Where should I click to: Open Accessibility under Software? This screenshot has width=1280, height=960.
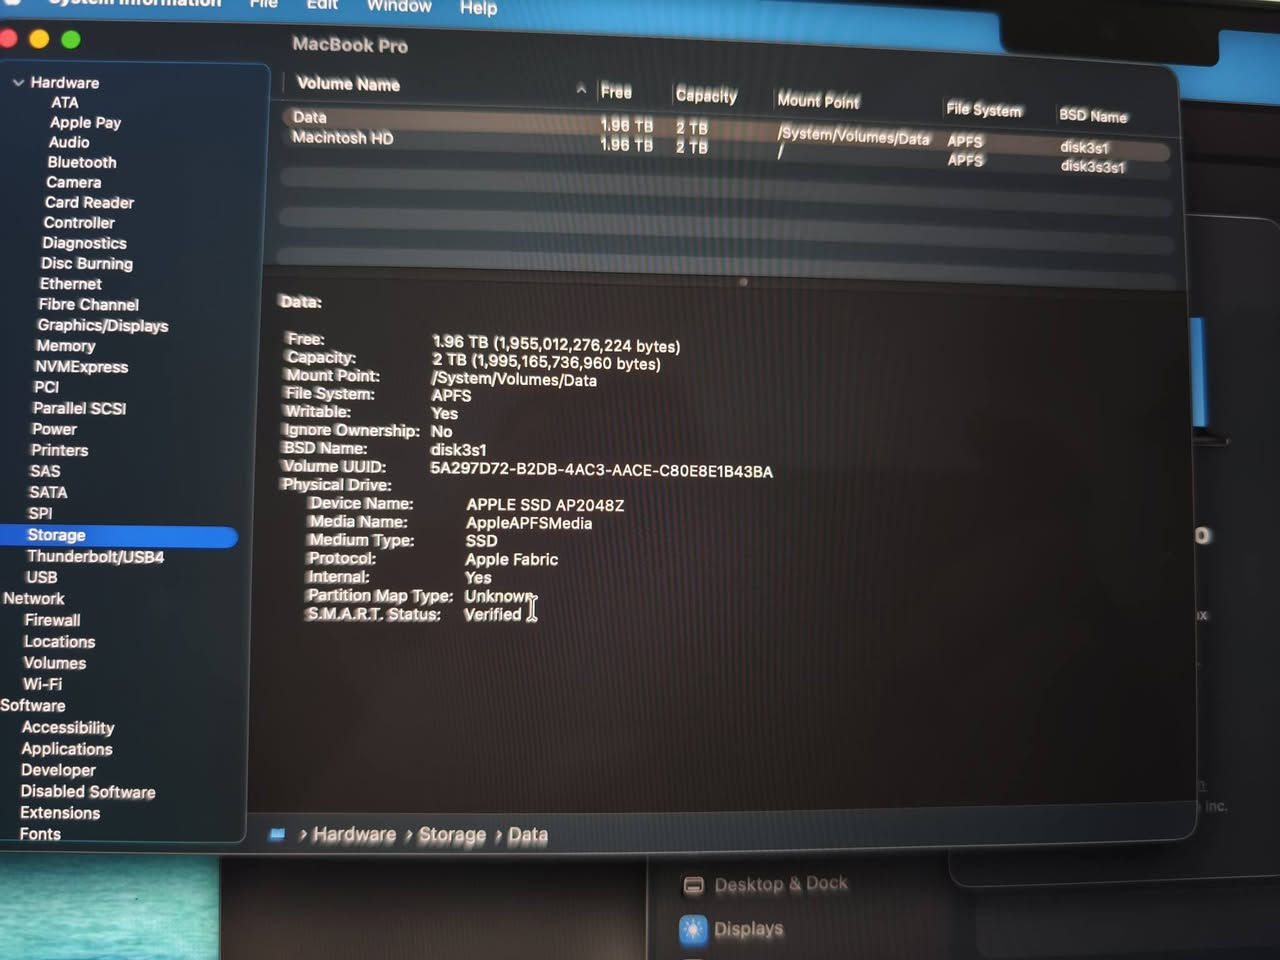point(67,727)
